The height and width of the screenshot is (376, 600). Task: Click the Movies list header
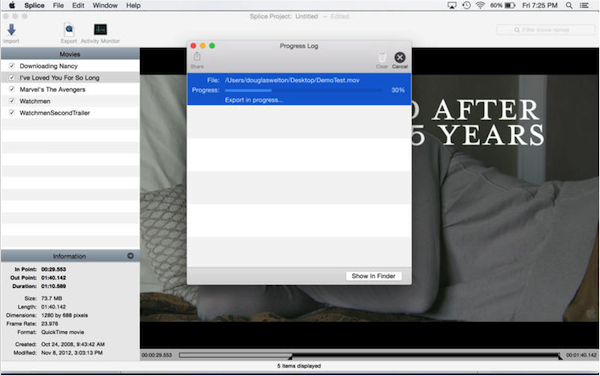[70, 54]
